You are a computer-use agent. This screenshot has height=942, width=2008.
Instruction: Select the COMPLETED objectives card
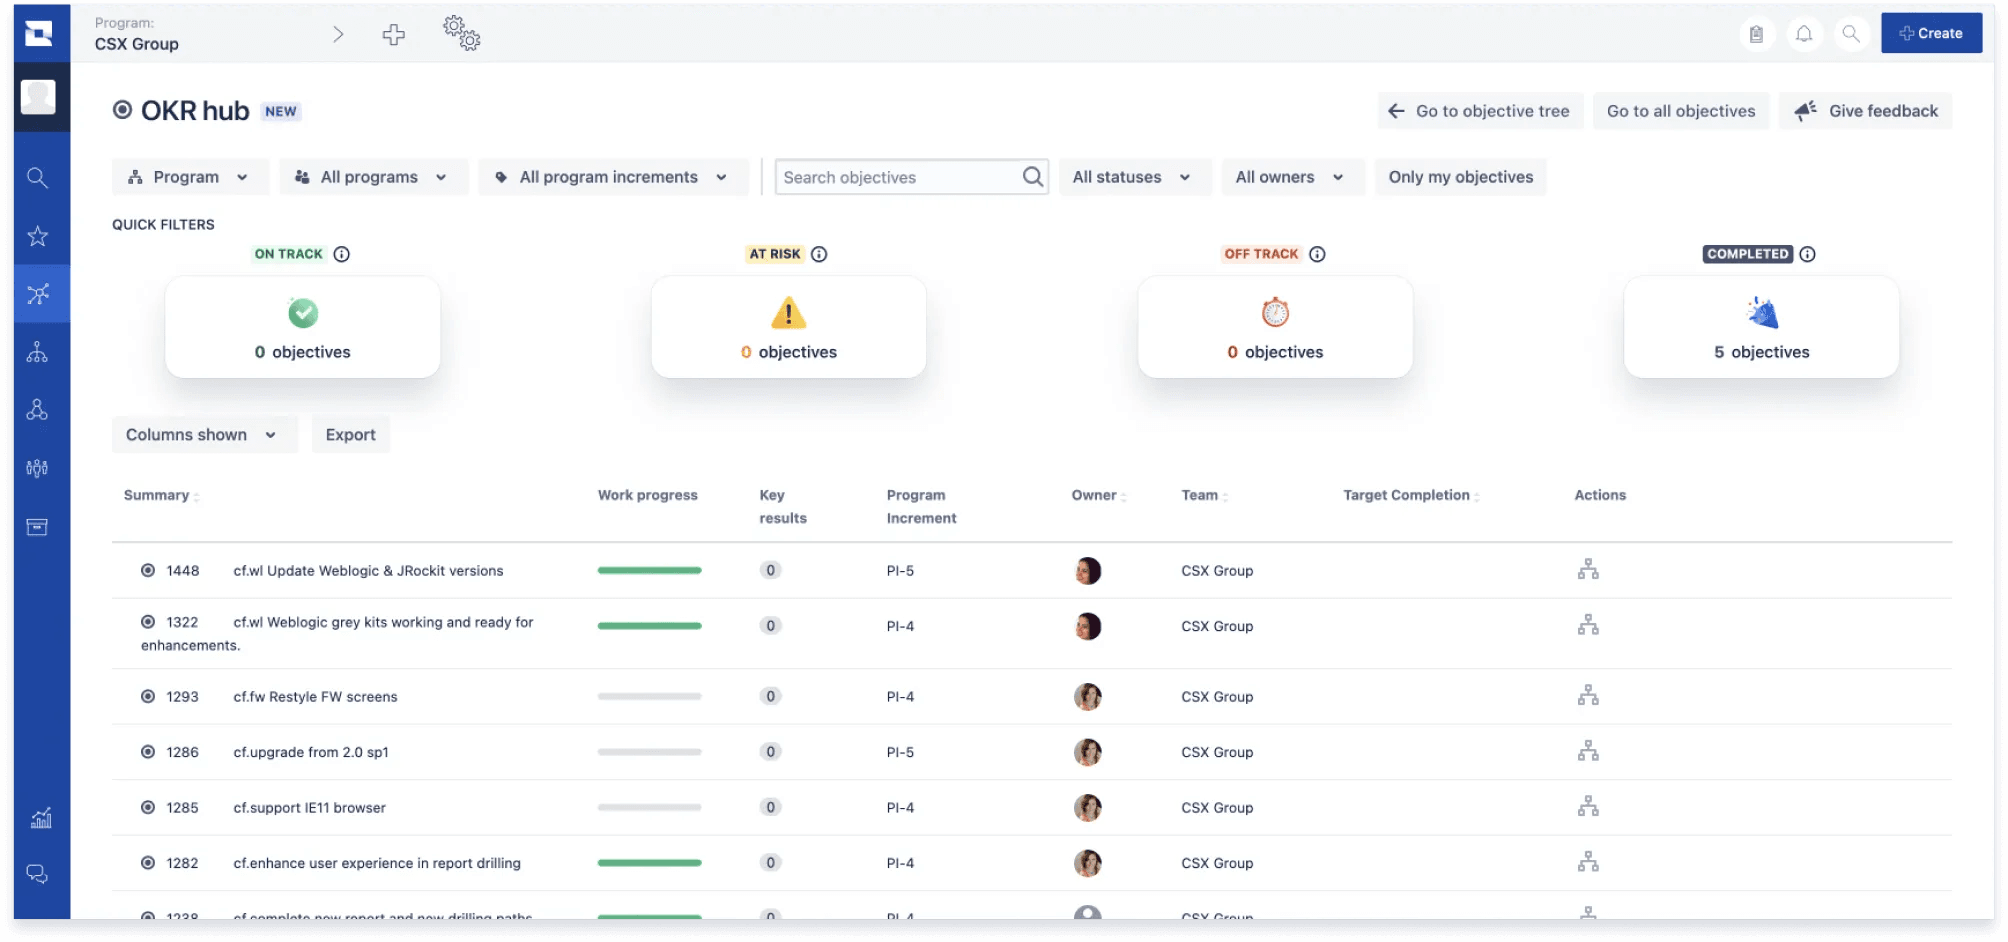(1761, 327)
